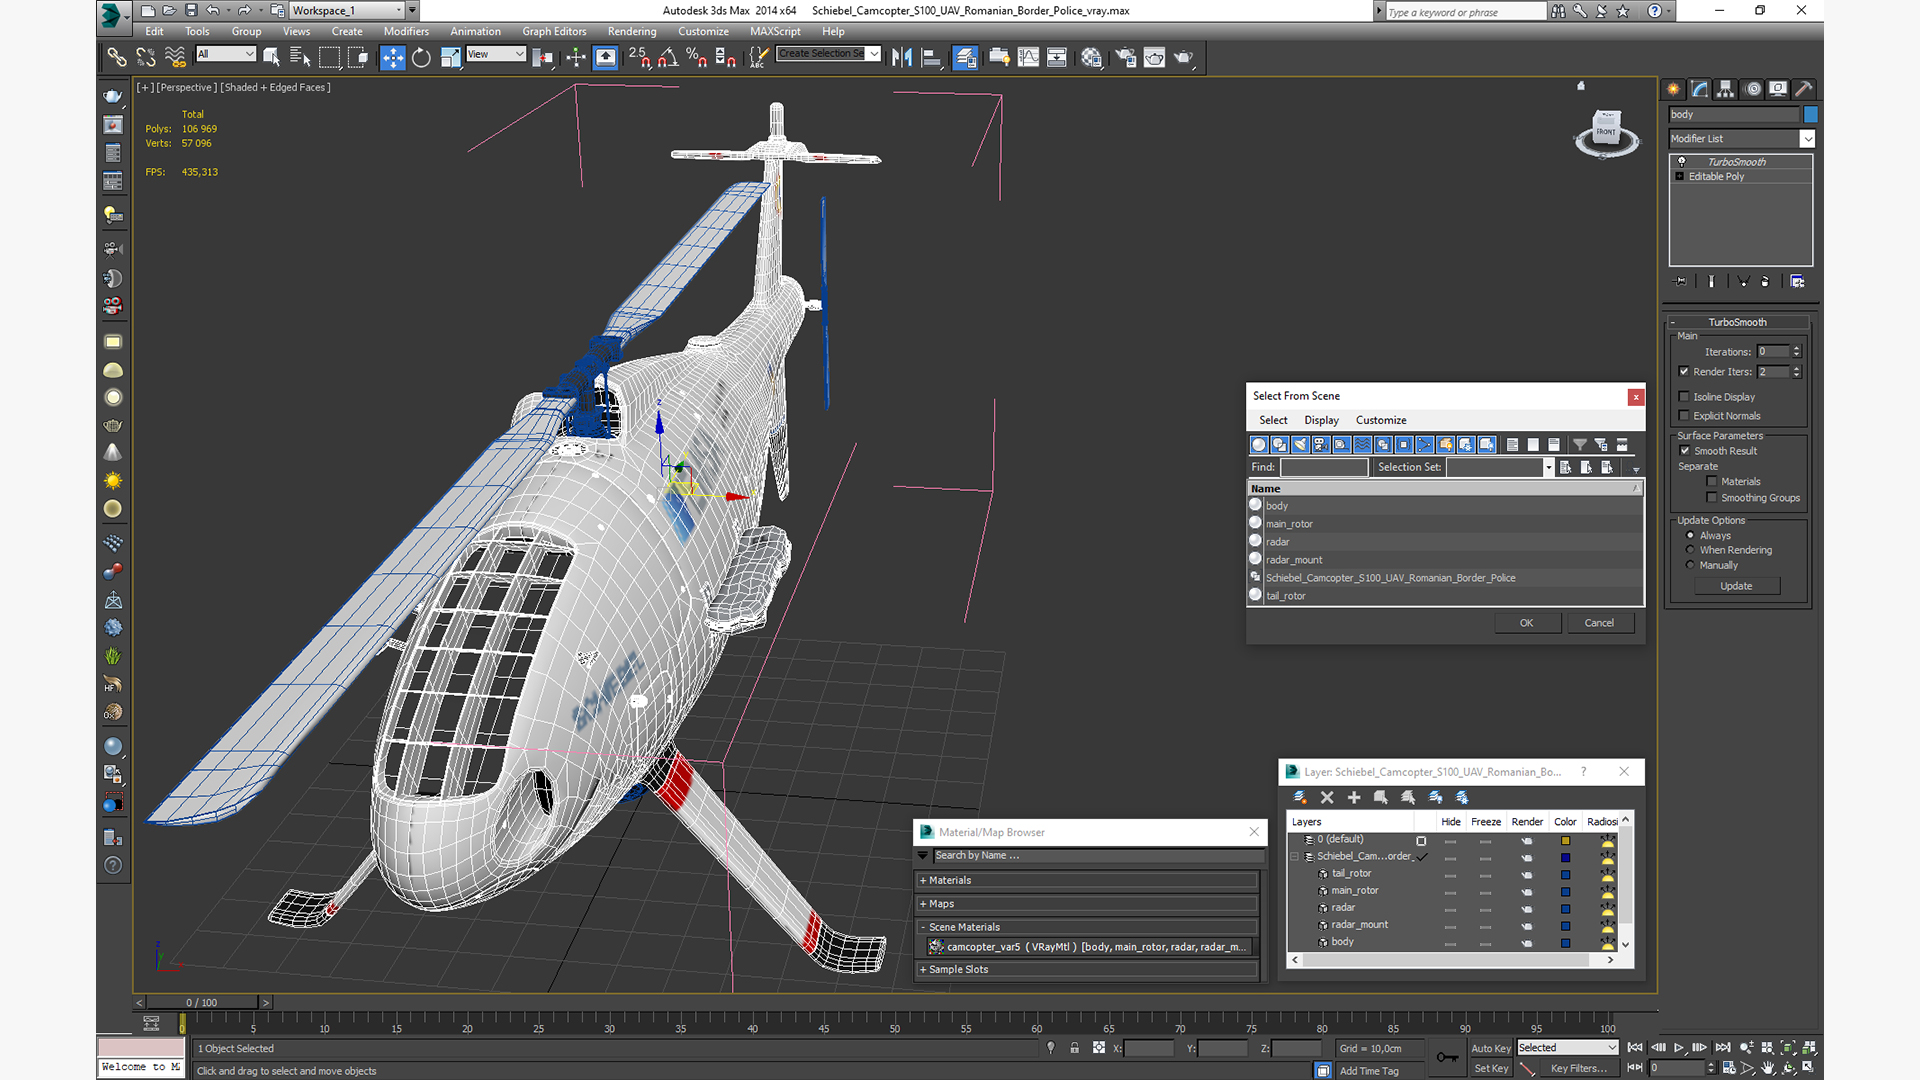Viewport: 1920px width, 1080px height.
Task: Click Delete layer X icon in Layer dialog
Action: pyautogui.click(x=1327, y=798)
